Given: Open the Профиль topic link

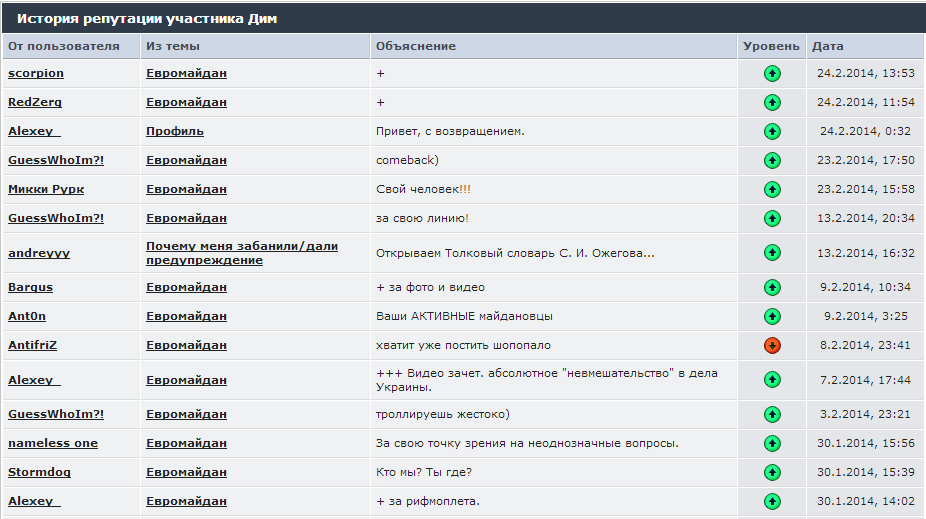Looking at the screenshot, I should (x=175, y=131).
